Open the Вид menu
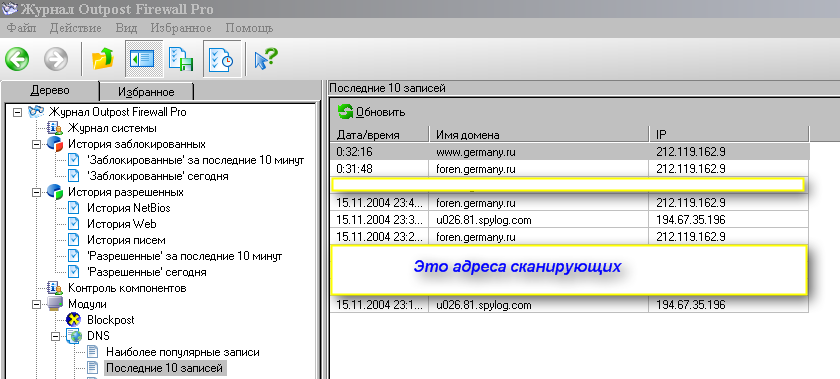 126,28
